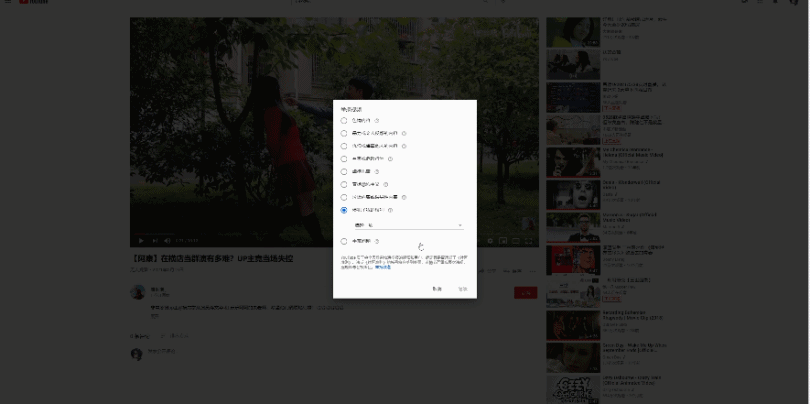Image resolution: width=810 pixels, height=404 pixels.
Task: Click the video player play button
Action: [x=141, y=241]
